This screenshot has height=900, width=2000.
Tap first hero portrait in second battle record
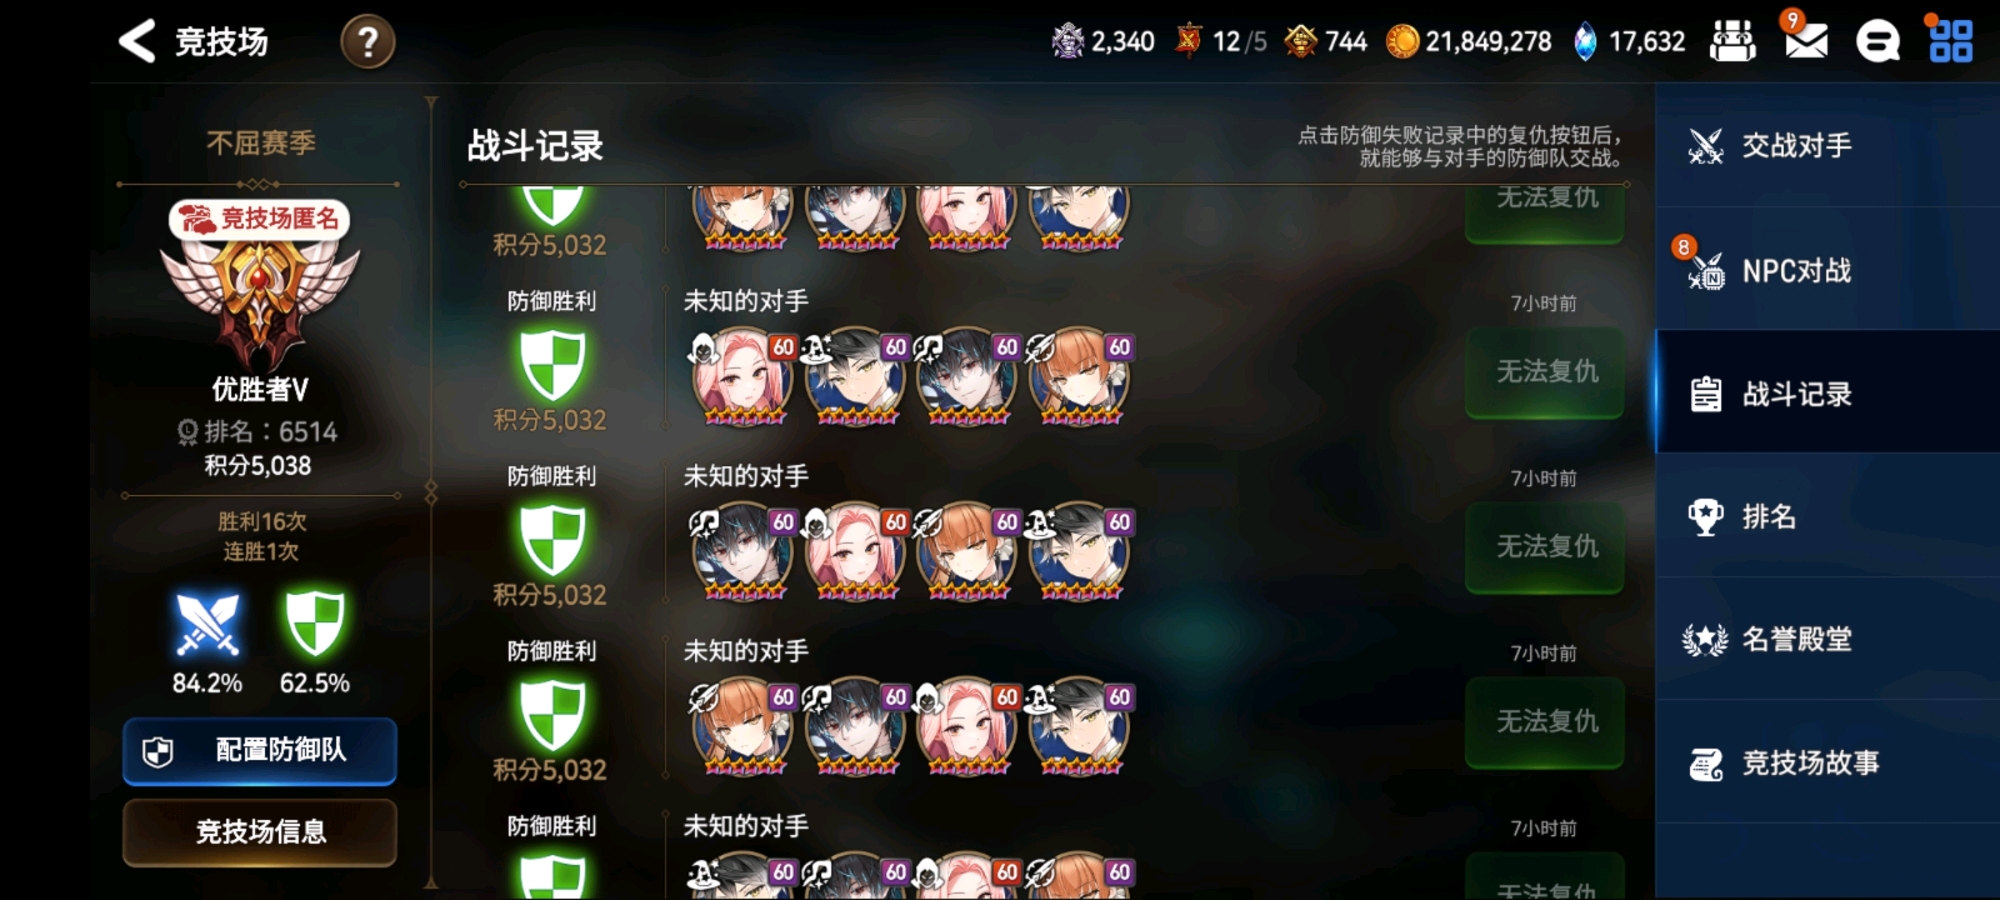(742, 378)
